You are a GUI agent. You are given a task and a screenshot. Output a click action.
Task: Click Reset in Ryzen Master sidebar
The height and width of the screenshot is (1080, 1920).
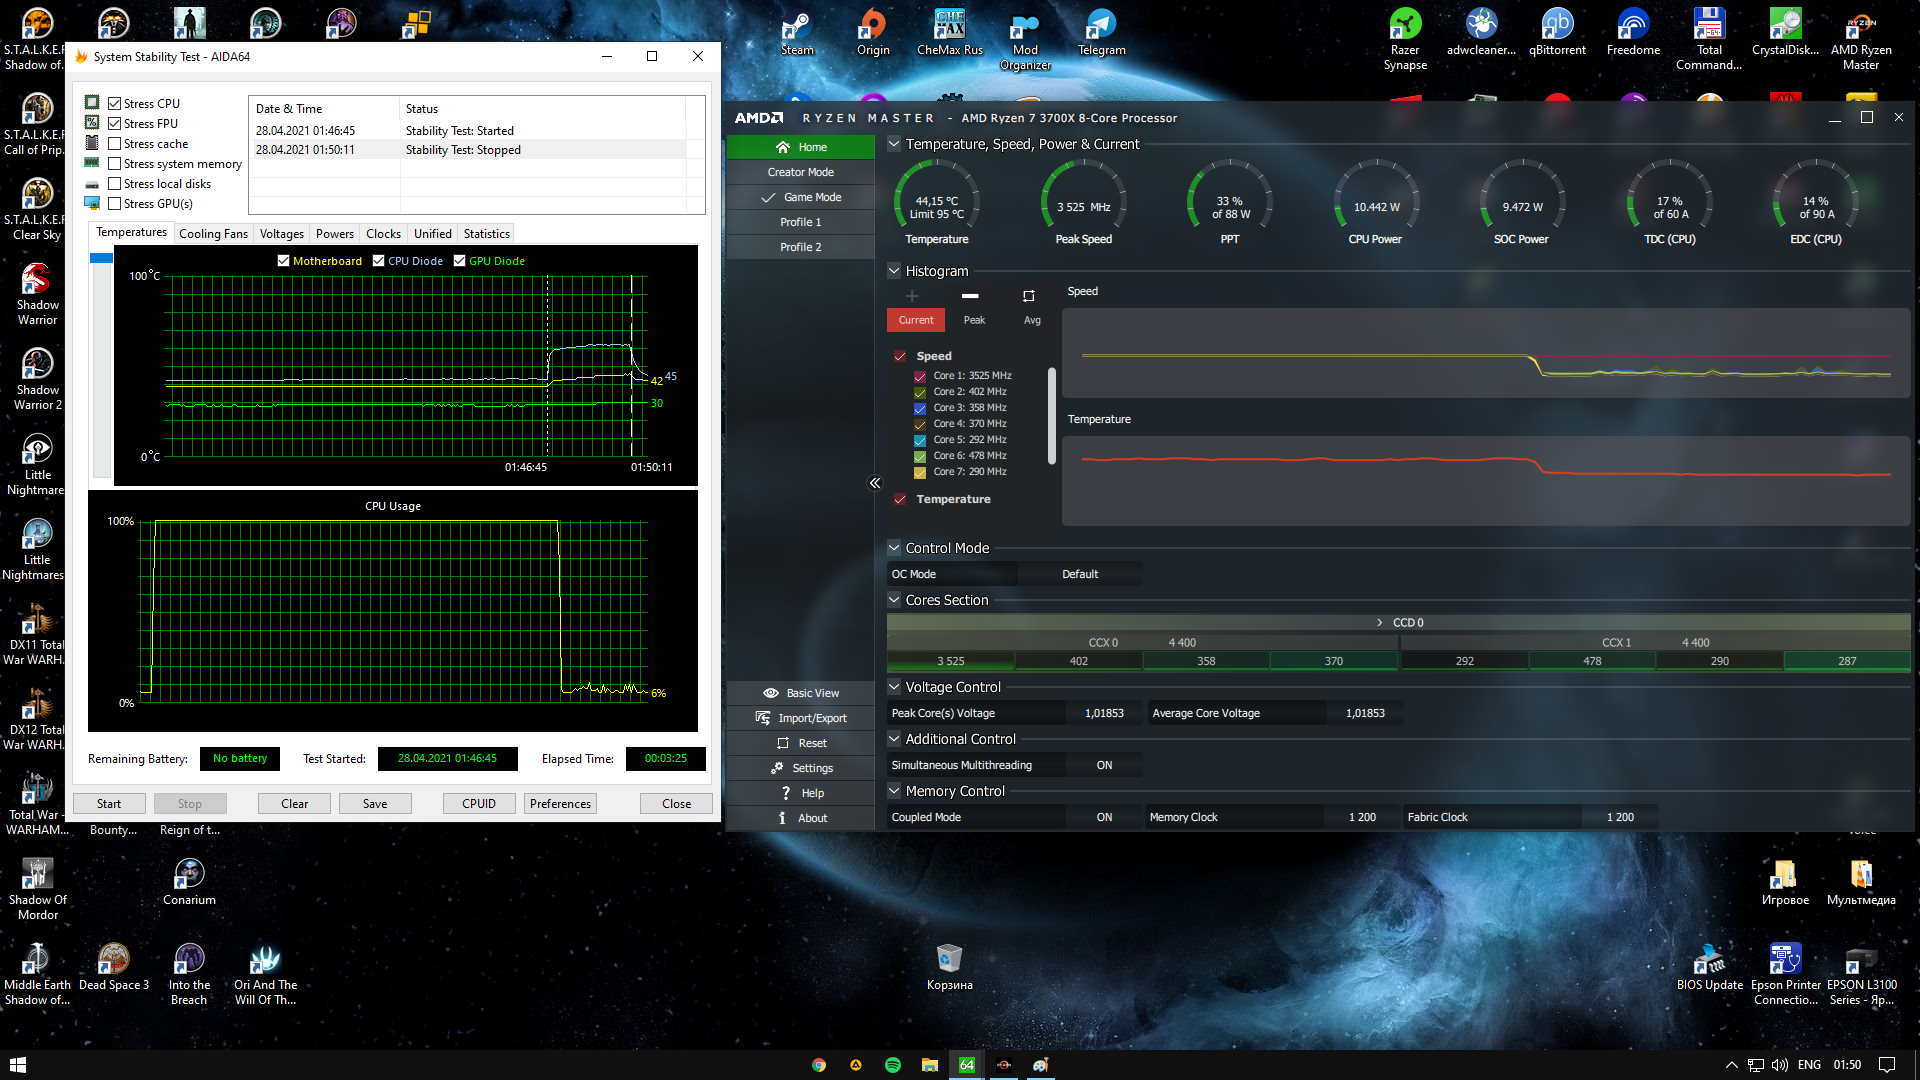pos(801,743)
